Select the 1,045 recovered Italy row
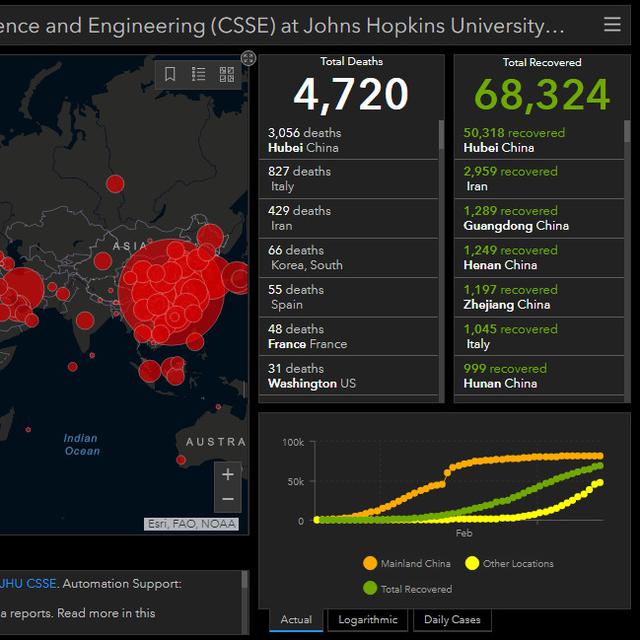Screen dimensions: 640x640 [539, 336]
